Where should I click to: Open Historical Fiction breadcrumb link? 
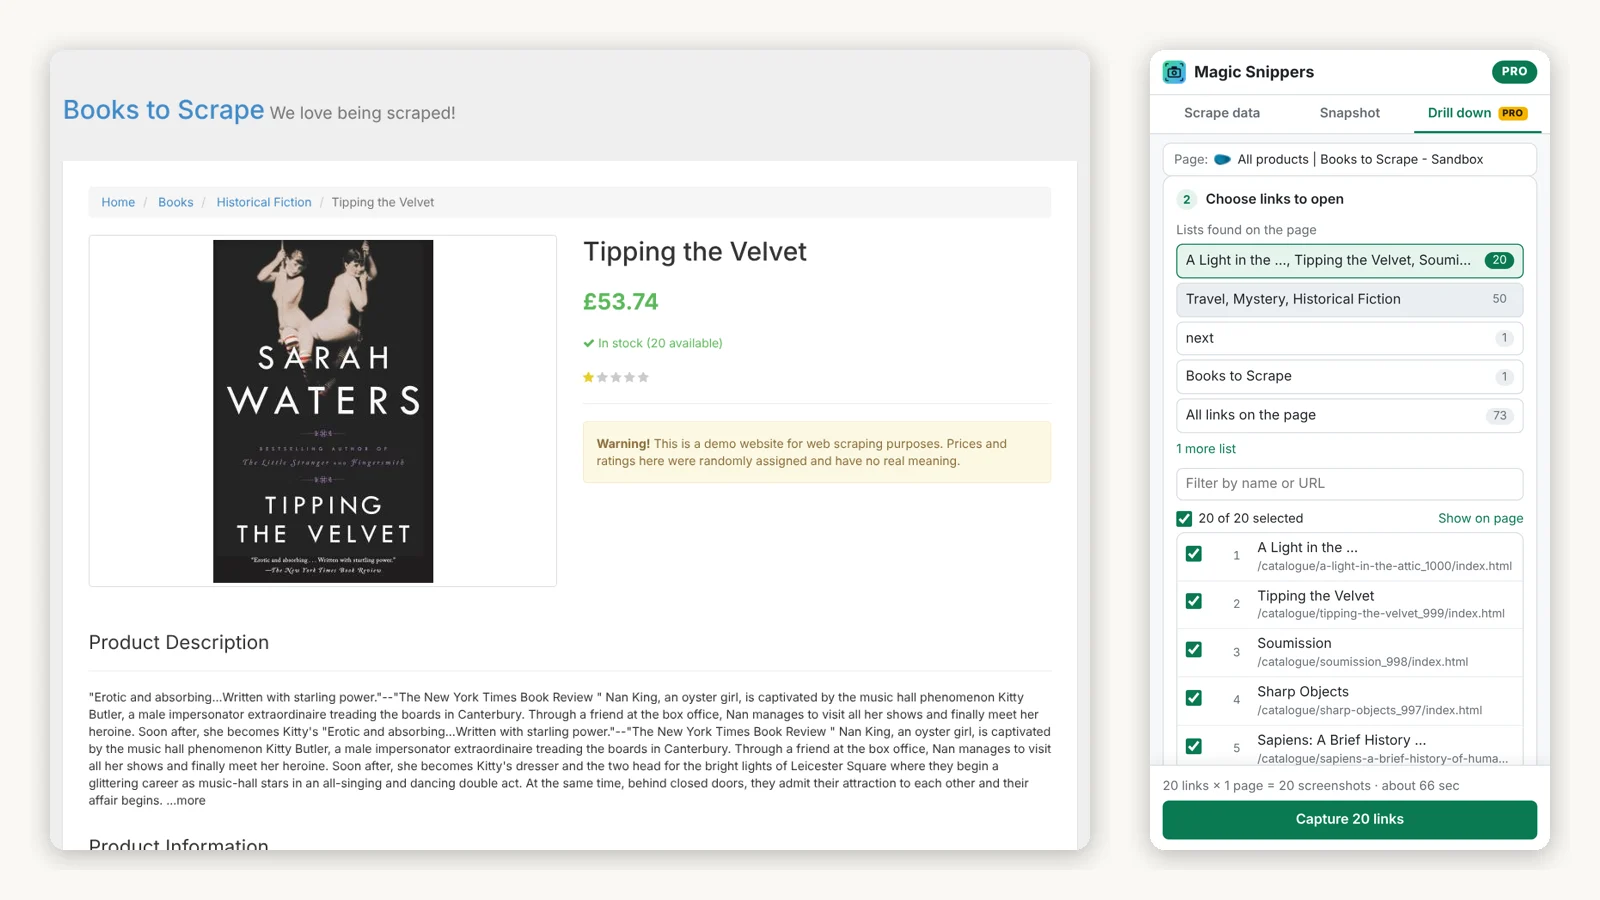pyautogui.click(x=264, y=202)
